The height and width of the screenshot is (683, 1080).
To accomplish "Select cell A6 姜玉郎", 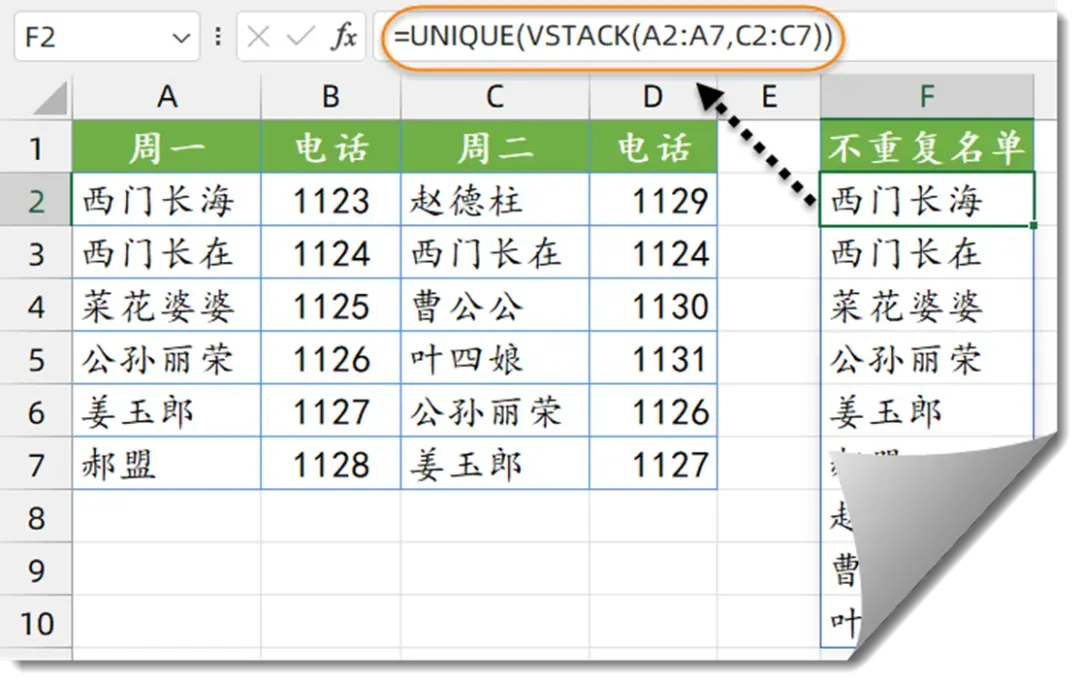I will [x=167, y=412].
